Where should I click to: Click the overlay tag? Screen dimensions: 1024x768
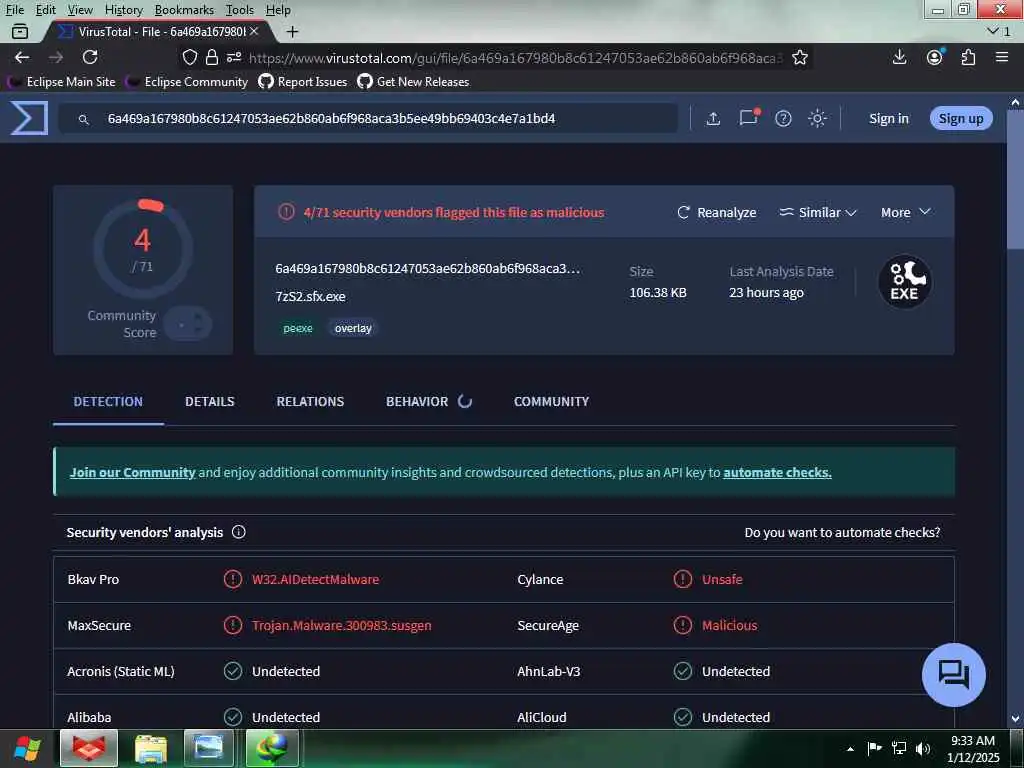coord(353,328)
